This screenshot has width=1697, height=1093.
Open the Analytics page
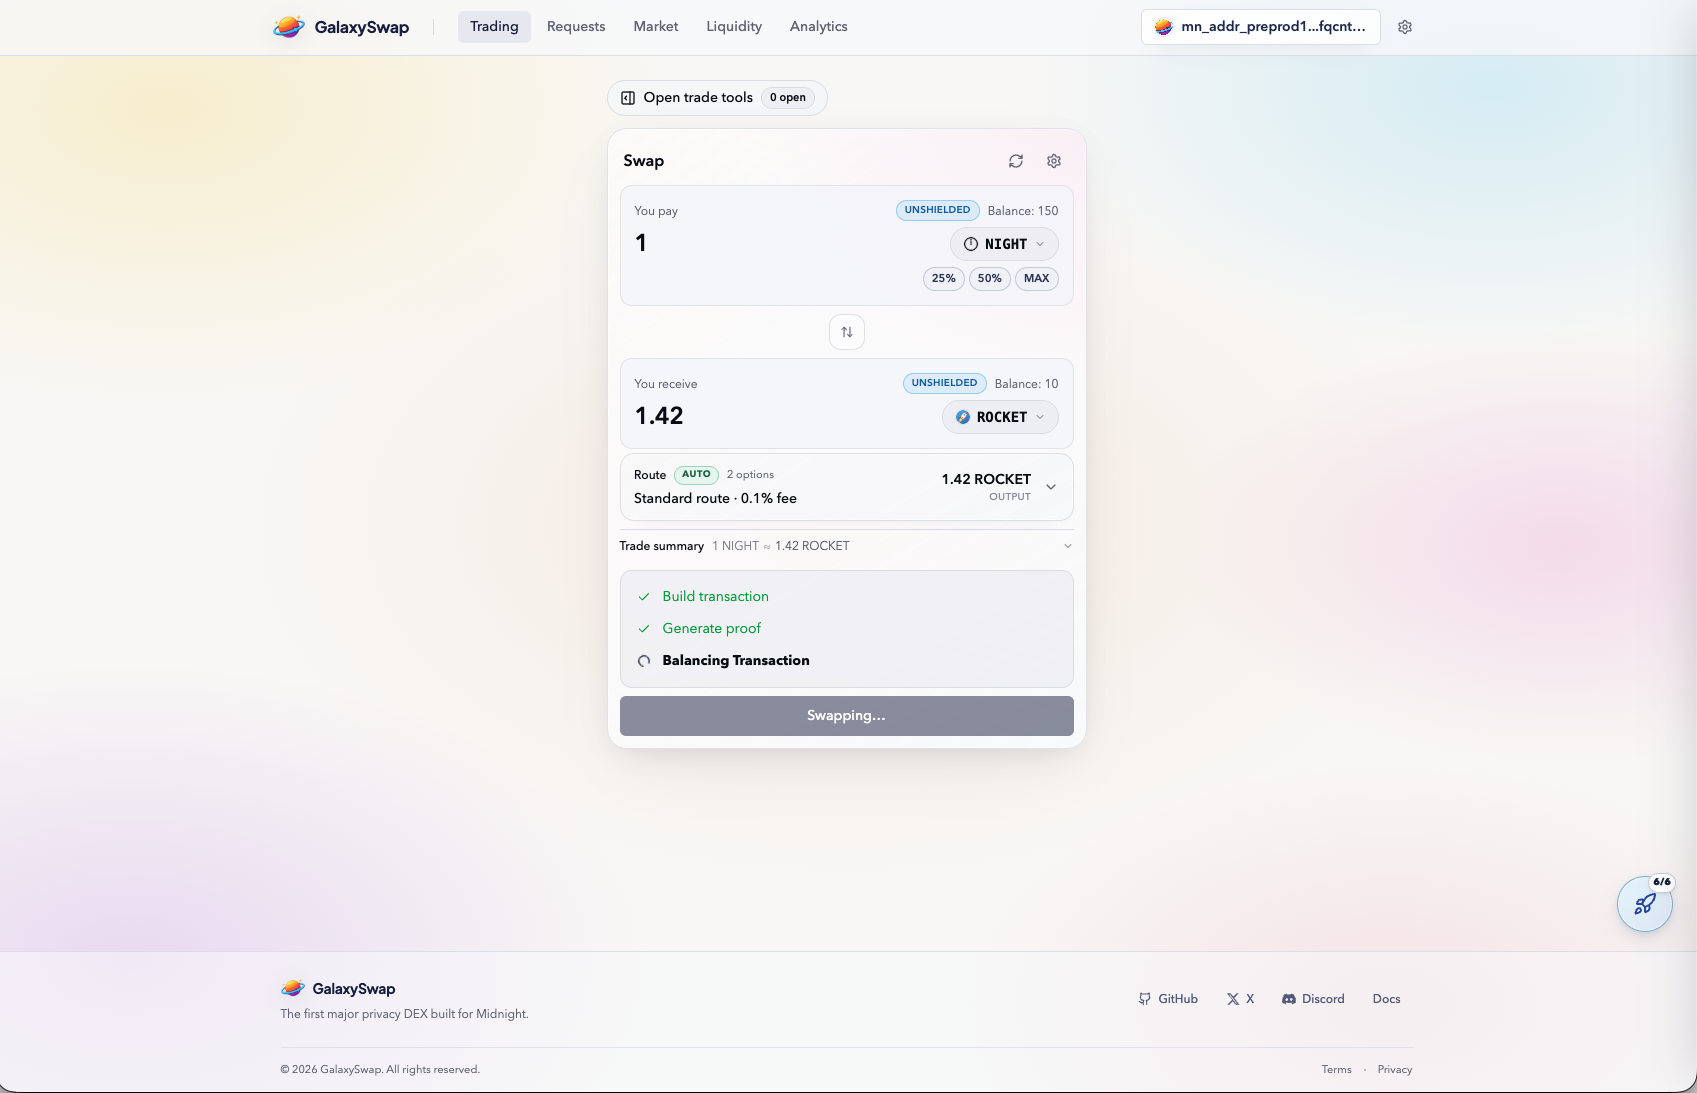click(x=817, y=26)
